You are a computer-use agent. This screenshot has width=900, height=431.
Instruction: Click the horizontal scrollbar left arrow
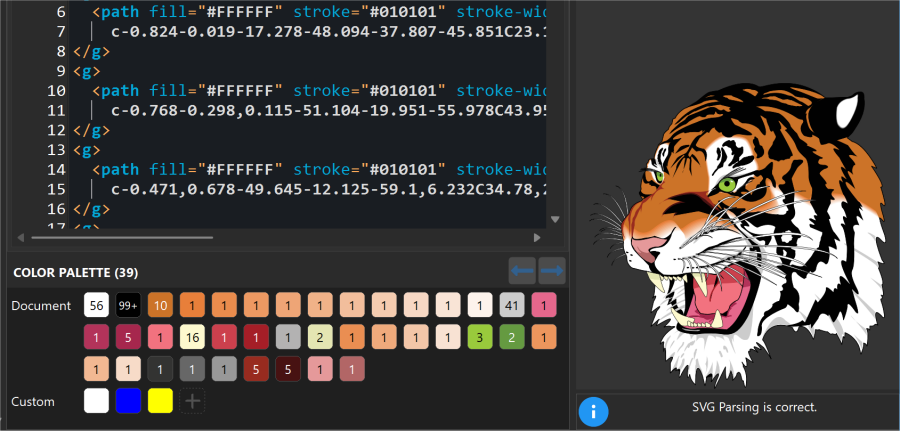coord(21,237)
